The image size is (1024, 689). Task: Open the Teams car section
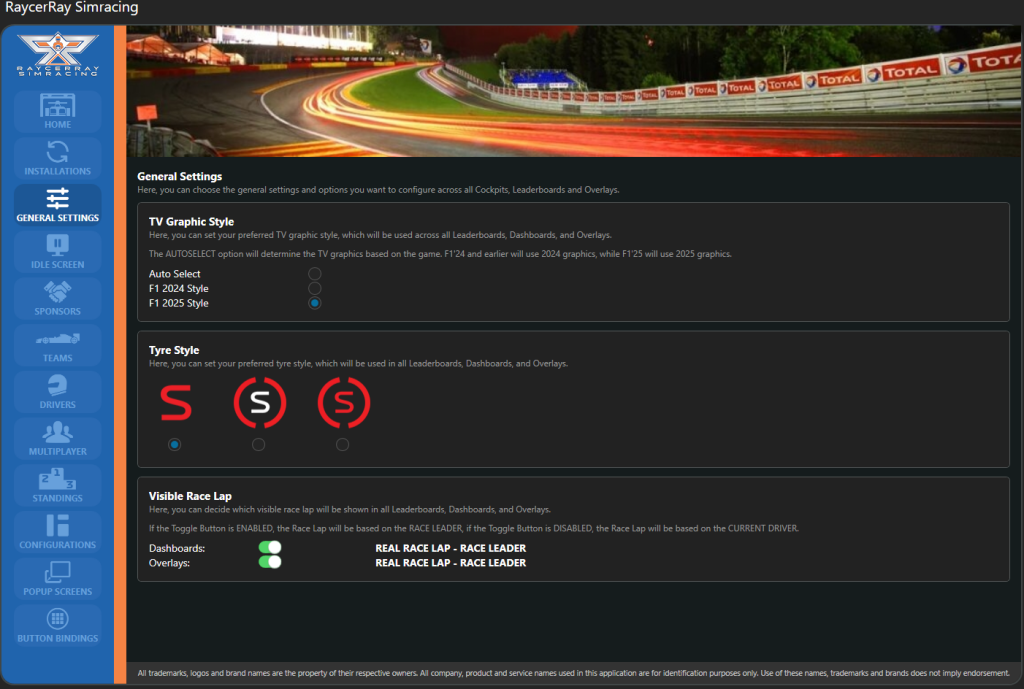pyautogui.click(x=57, y=345)
